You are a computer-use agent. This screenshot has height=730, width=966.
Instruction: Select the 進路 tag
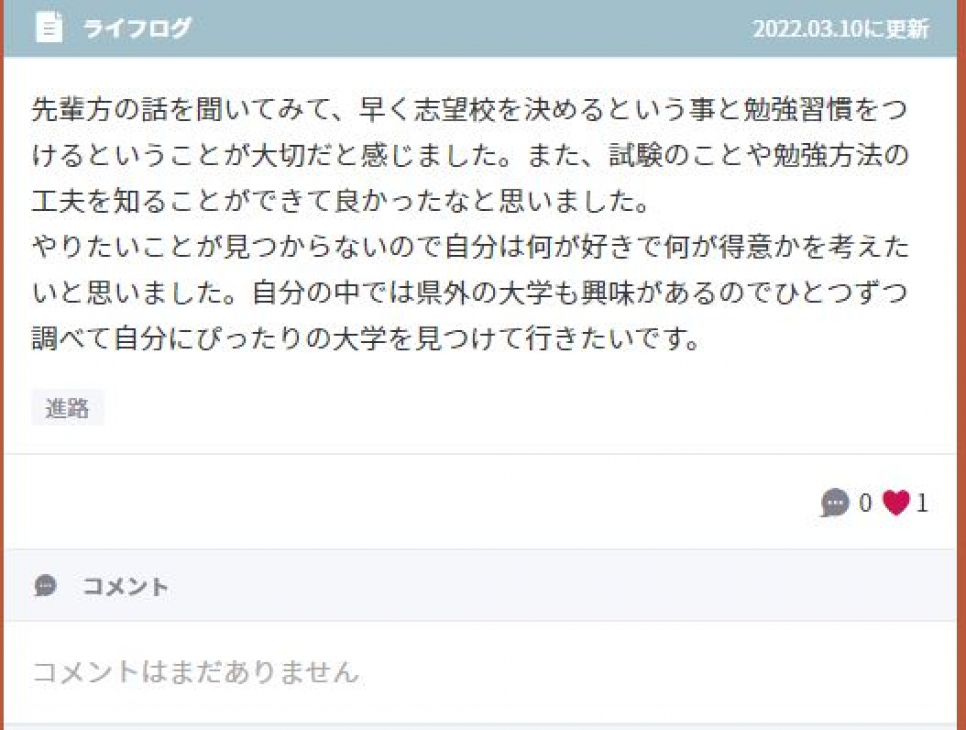point(67,408)
